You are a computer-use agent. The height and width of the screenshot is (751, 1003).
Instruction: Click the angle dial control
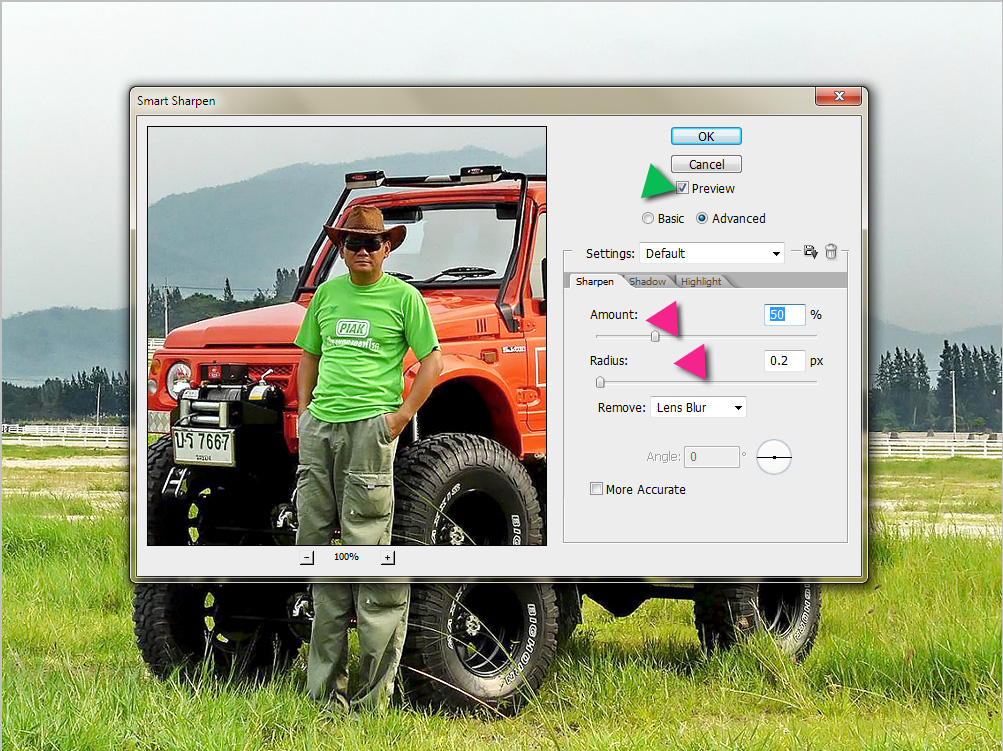(774, 457)
